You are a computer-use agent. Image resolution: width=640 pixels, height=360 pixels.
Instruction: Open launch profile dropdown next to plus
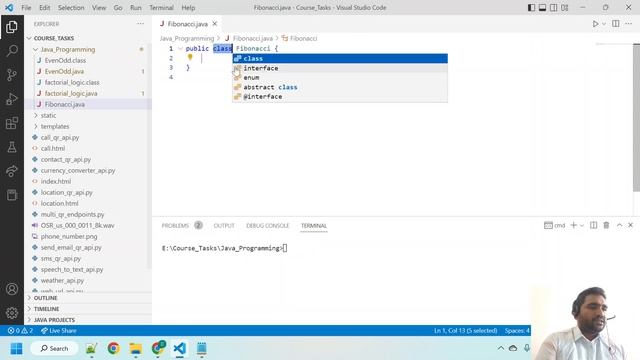pos(582,225)
